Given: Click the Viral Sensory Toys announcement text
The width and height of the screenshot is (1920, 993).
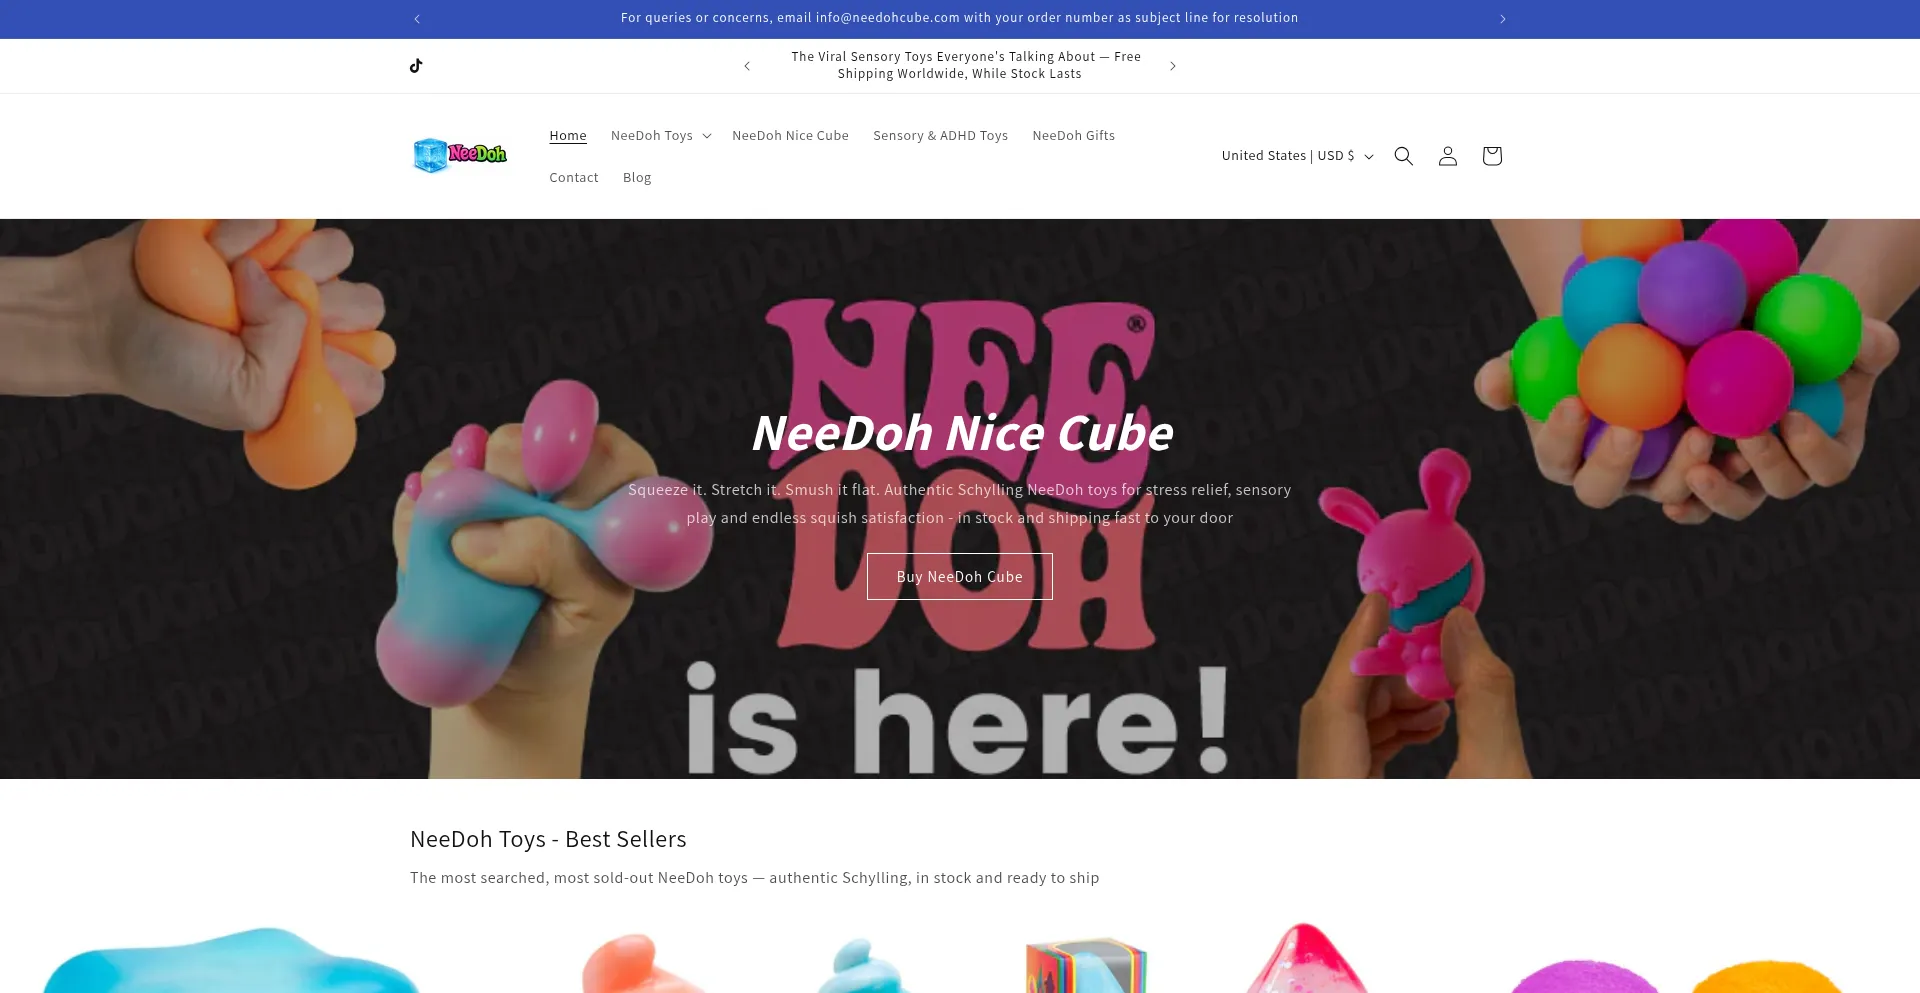Looking at the screenshot, I should tap(966, 65).
